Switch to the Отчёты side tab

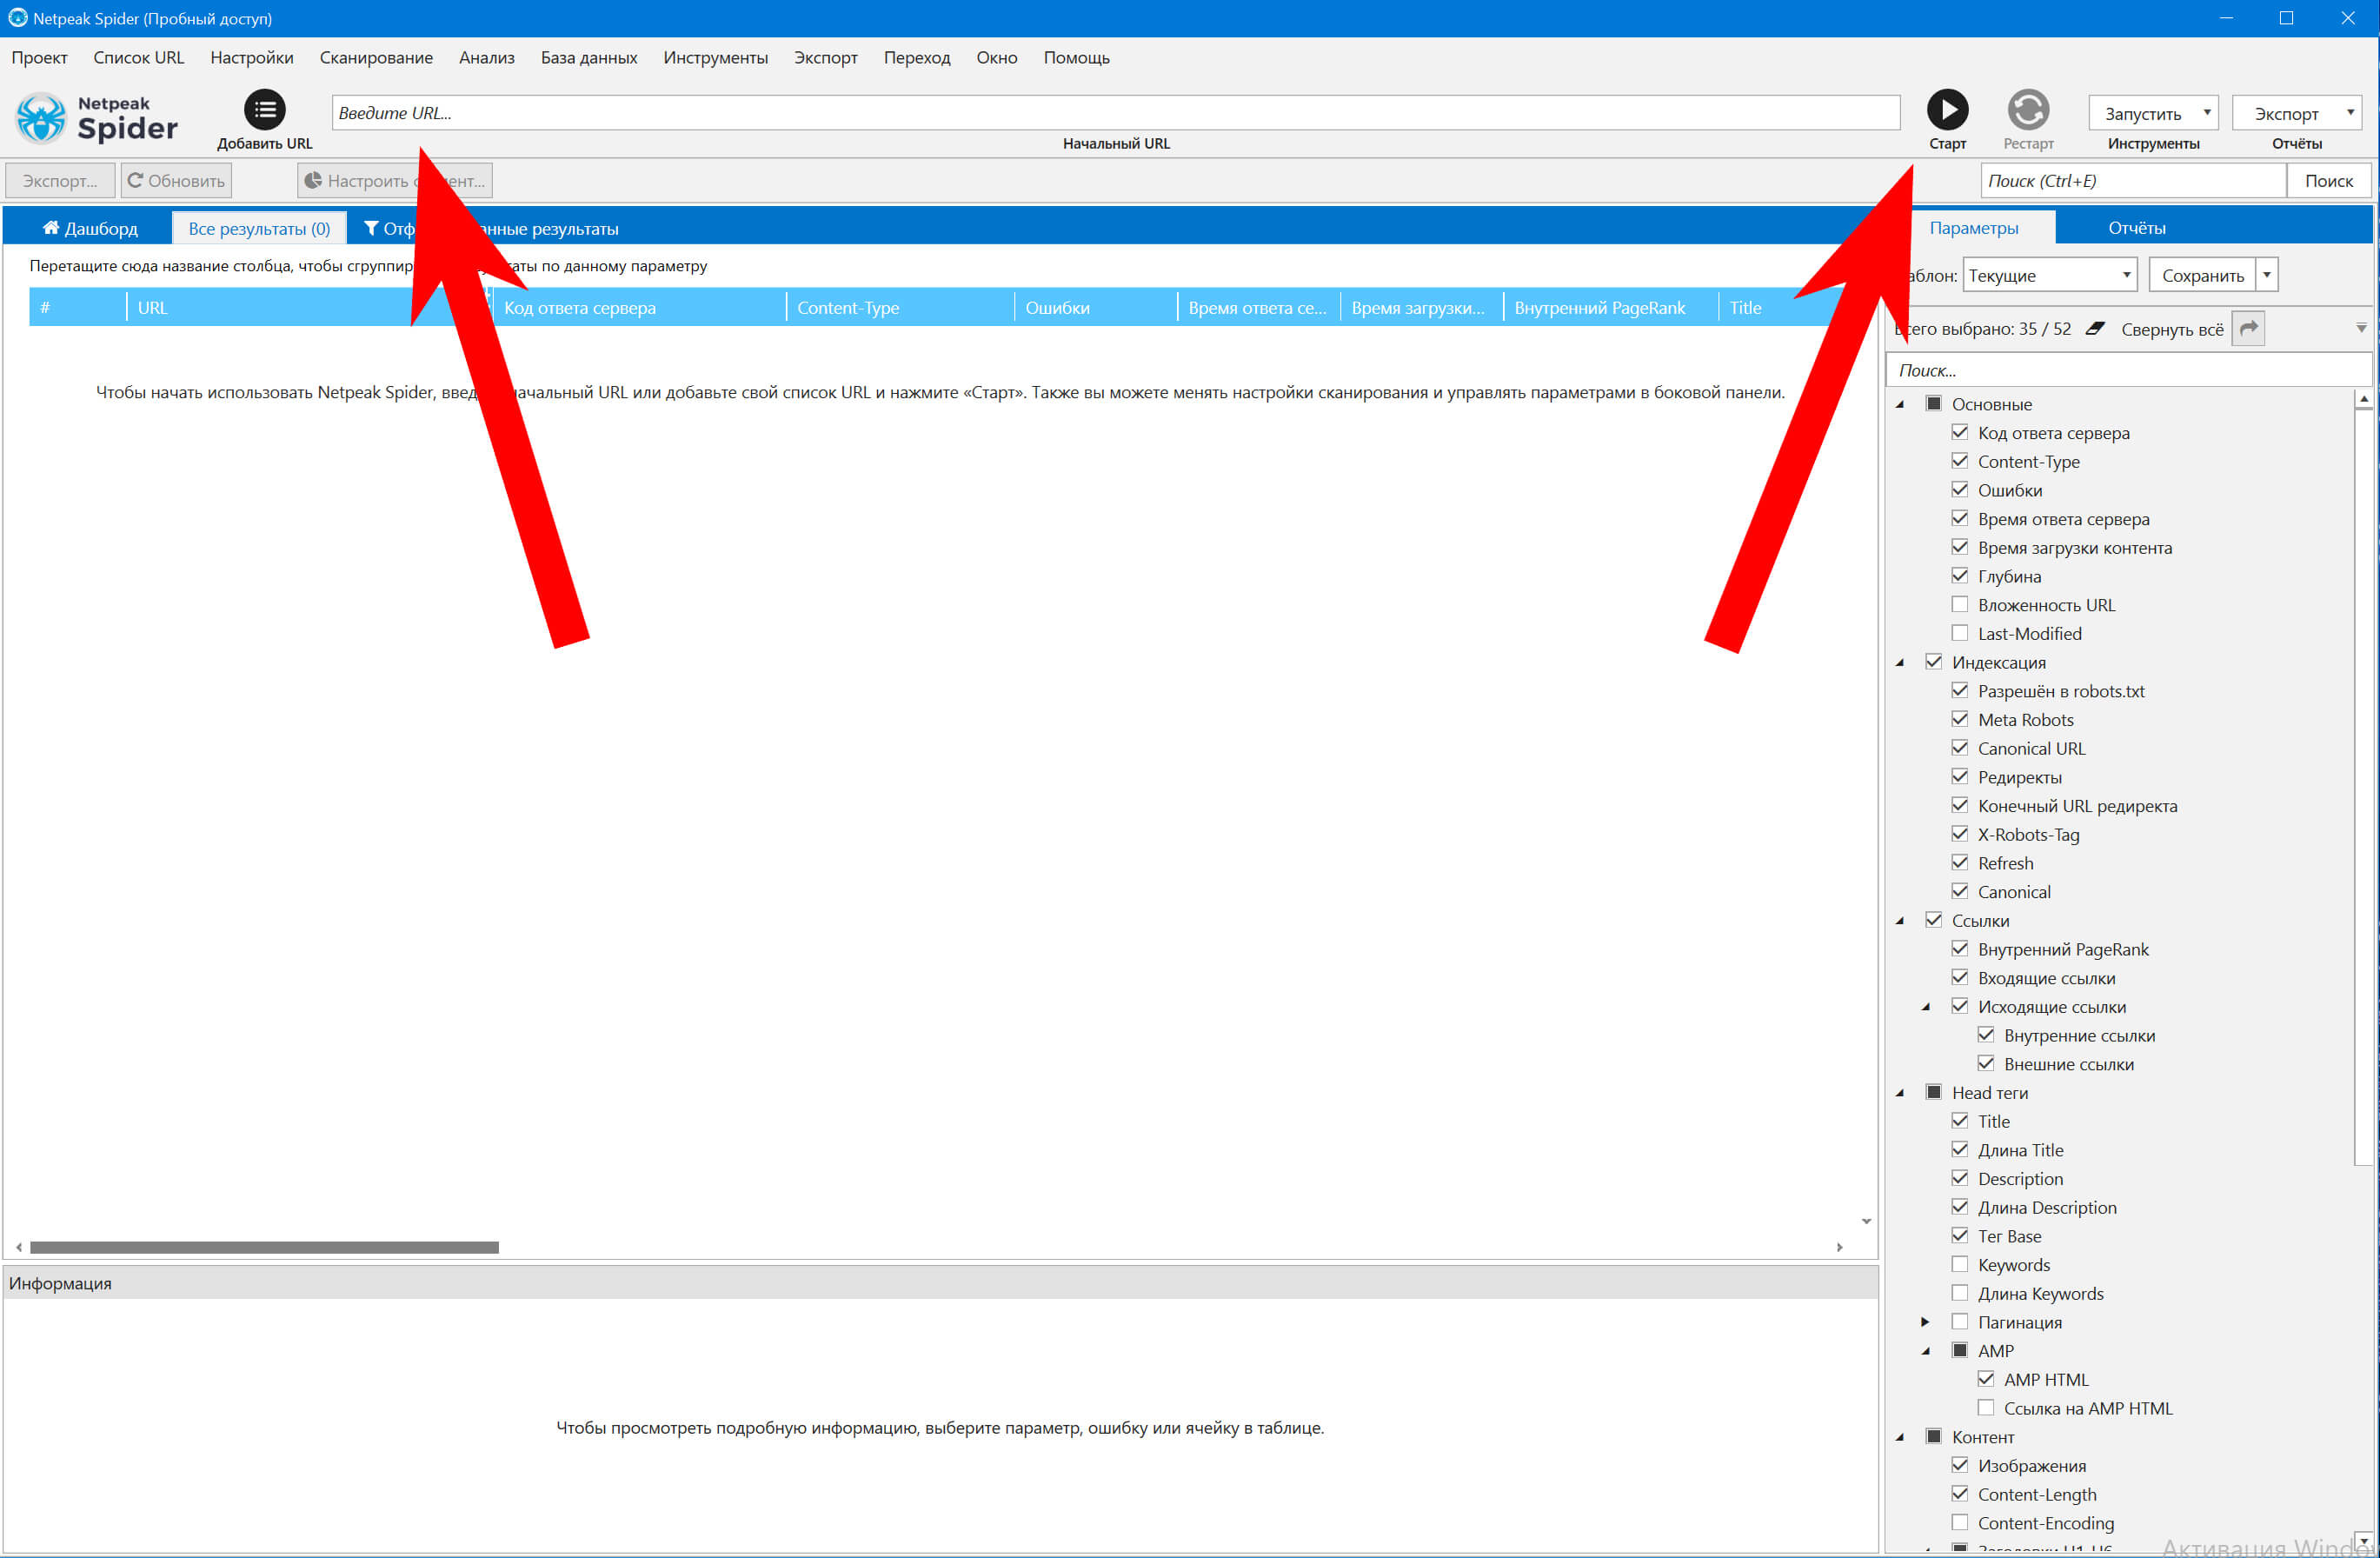tap(2136, 229)
